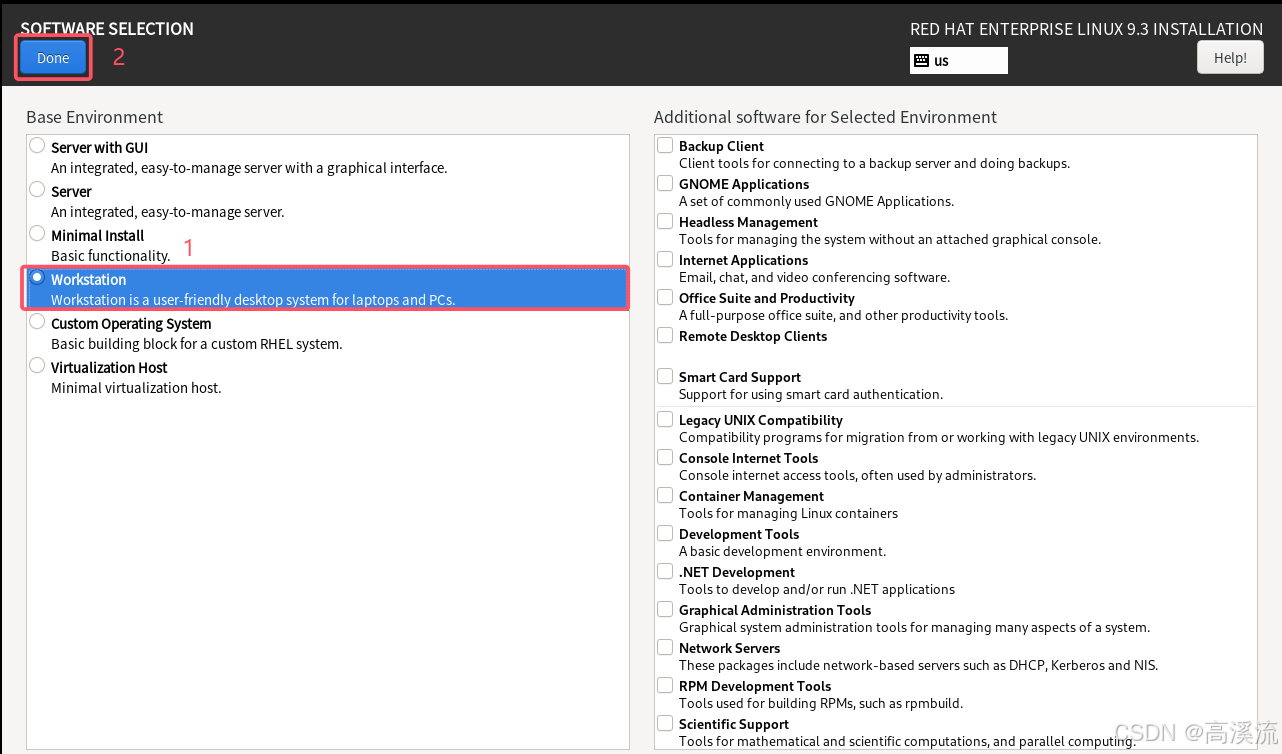1282x754 pixels.
Task: Enable the Scientific Support checkbox
Action: [665, 723]
